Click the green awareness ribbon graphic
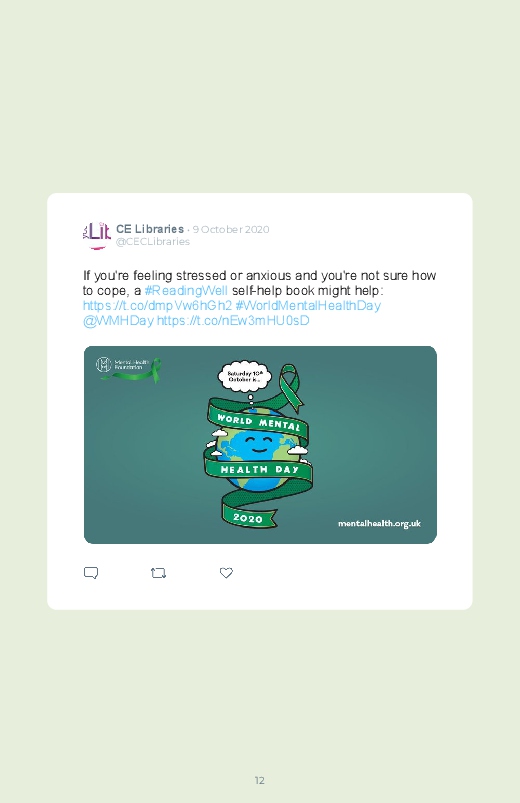This screenshot has height=803, width=520. 291,387
